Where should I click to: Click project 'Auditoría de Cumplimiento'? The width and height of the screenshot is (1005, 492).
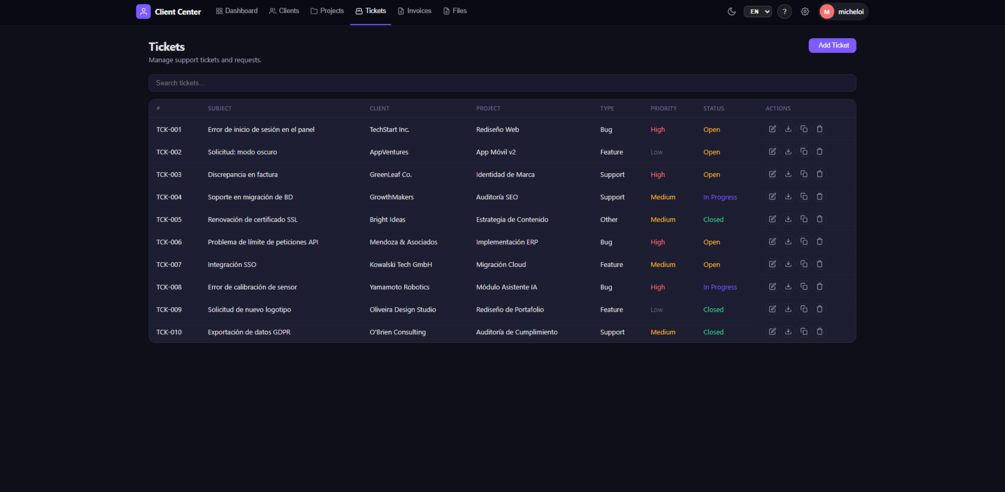coord(517,332)
